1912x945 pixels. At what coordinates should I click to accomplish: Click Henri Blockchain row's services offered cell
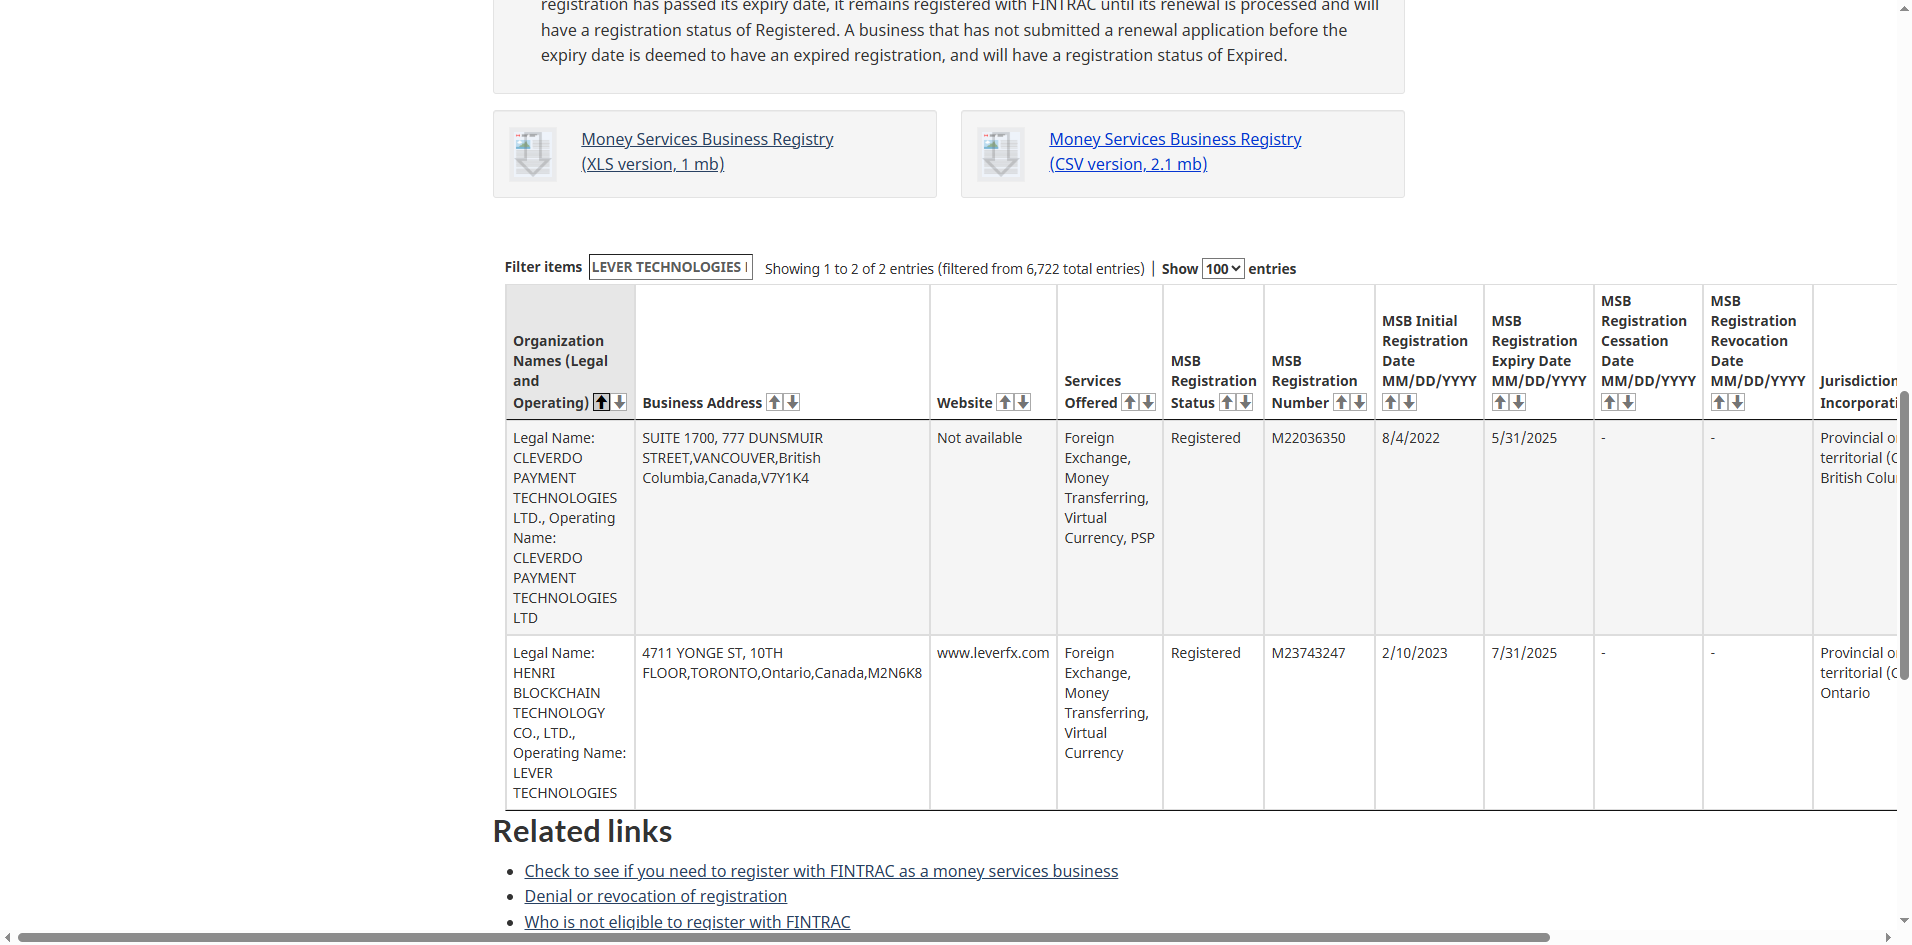(1110, 723)
